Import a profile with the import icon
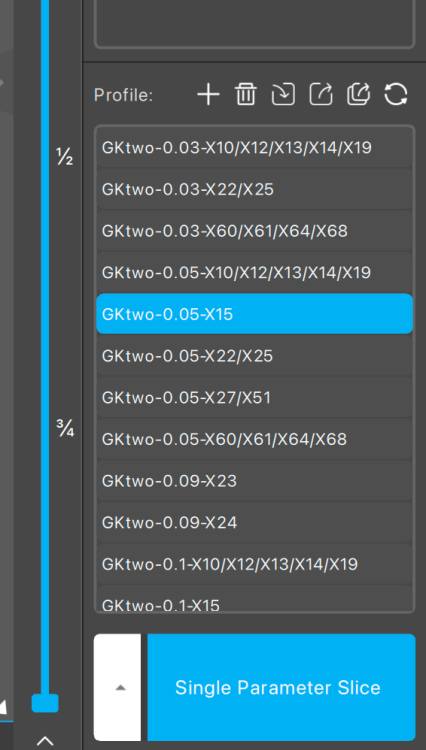The height and width of the screenshot is (750, 426). 283,94
